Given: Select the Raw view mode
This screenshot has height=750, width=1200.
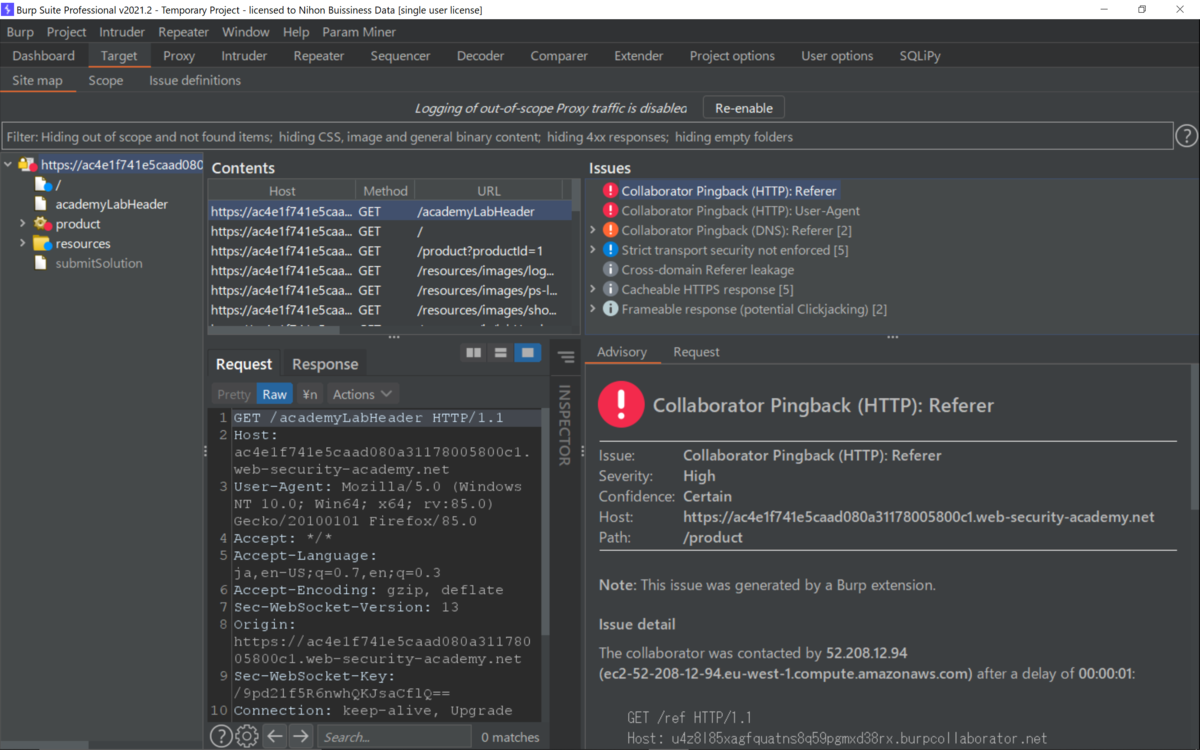Looking at the screenshot, I should pos(275,394).
